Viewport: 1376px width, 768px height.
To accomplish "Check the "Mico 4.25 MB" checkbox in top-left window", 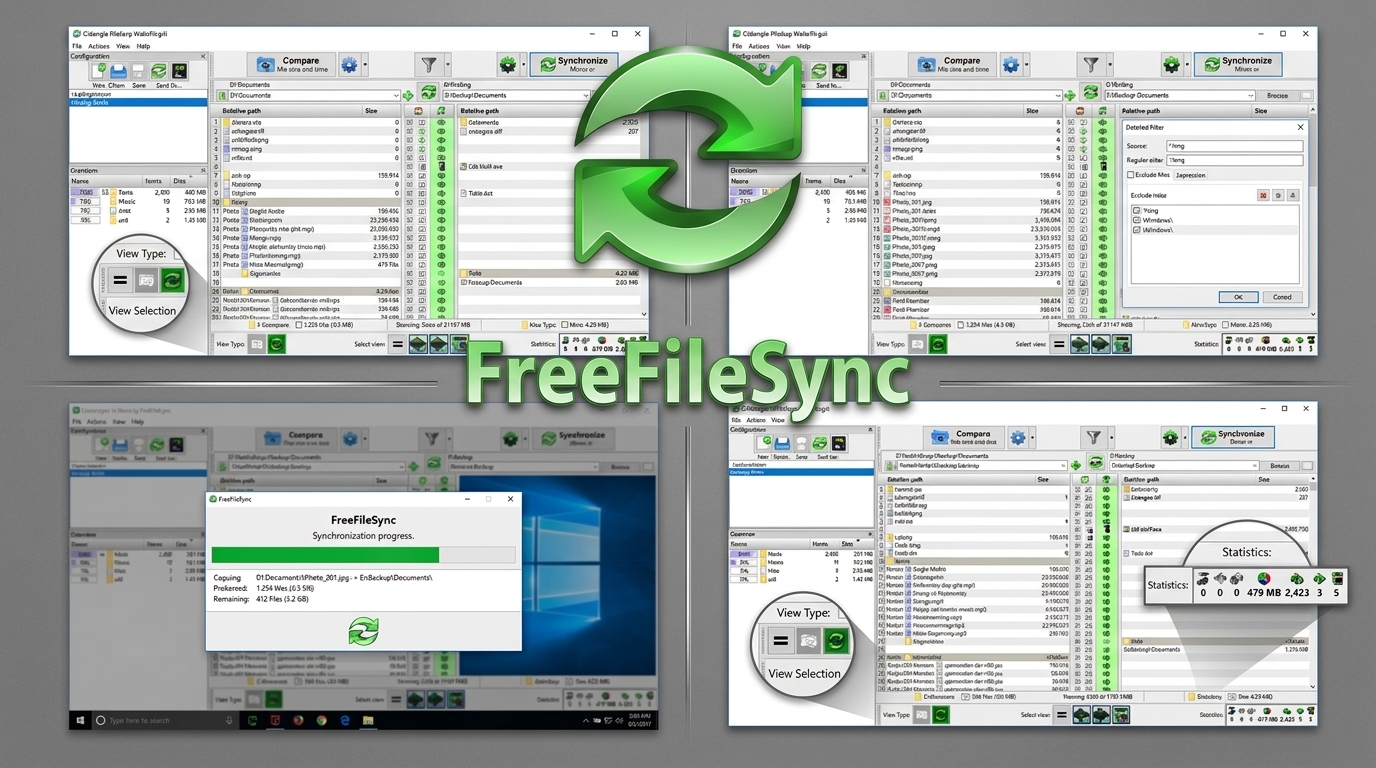I will coord(564,325).
